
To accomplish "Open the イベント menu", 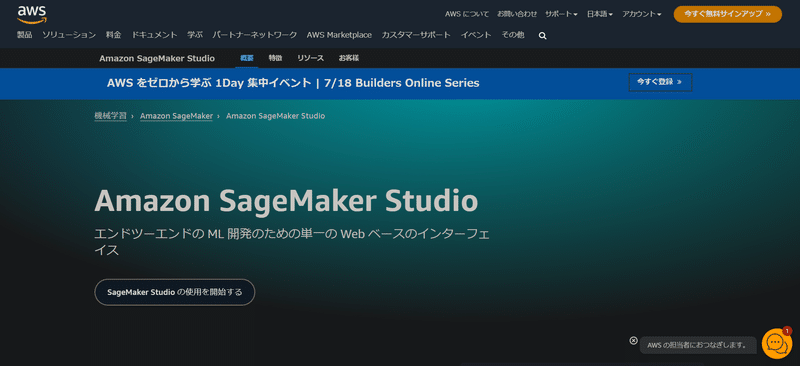I will [x=476, y=35].
